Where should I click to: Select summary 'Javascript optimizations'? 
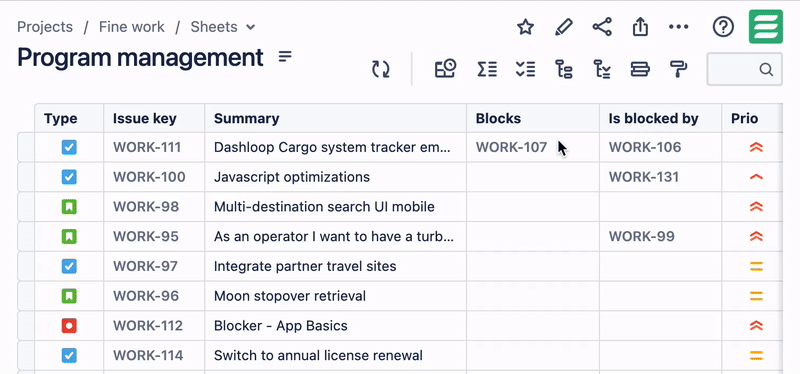[x=292, y=177]
